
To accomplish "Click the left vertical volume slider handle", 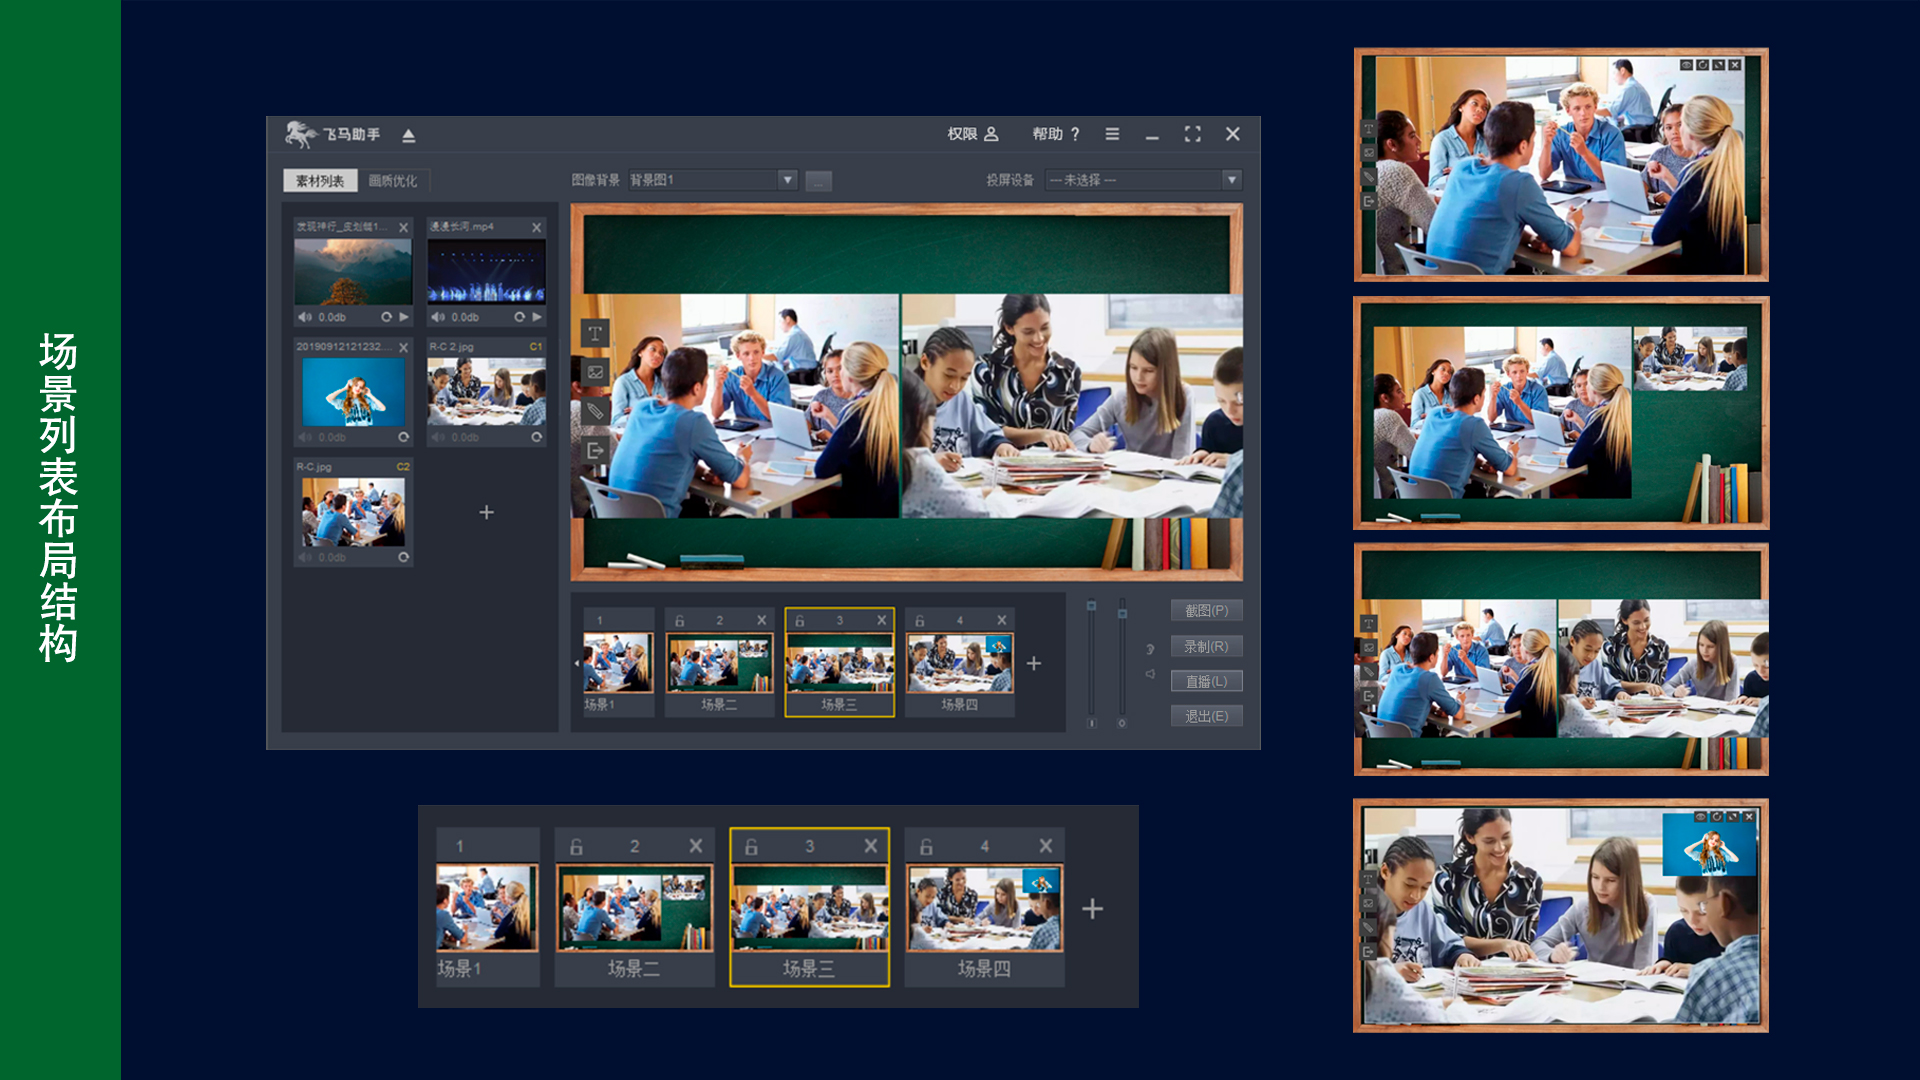I will (x=1091, y=606).
